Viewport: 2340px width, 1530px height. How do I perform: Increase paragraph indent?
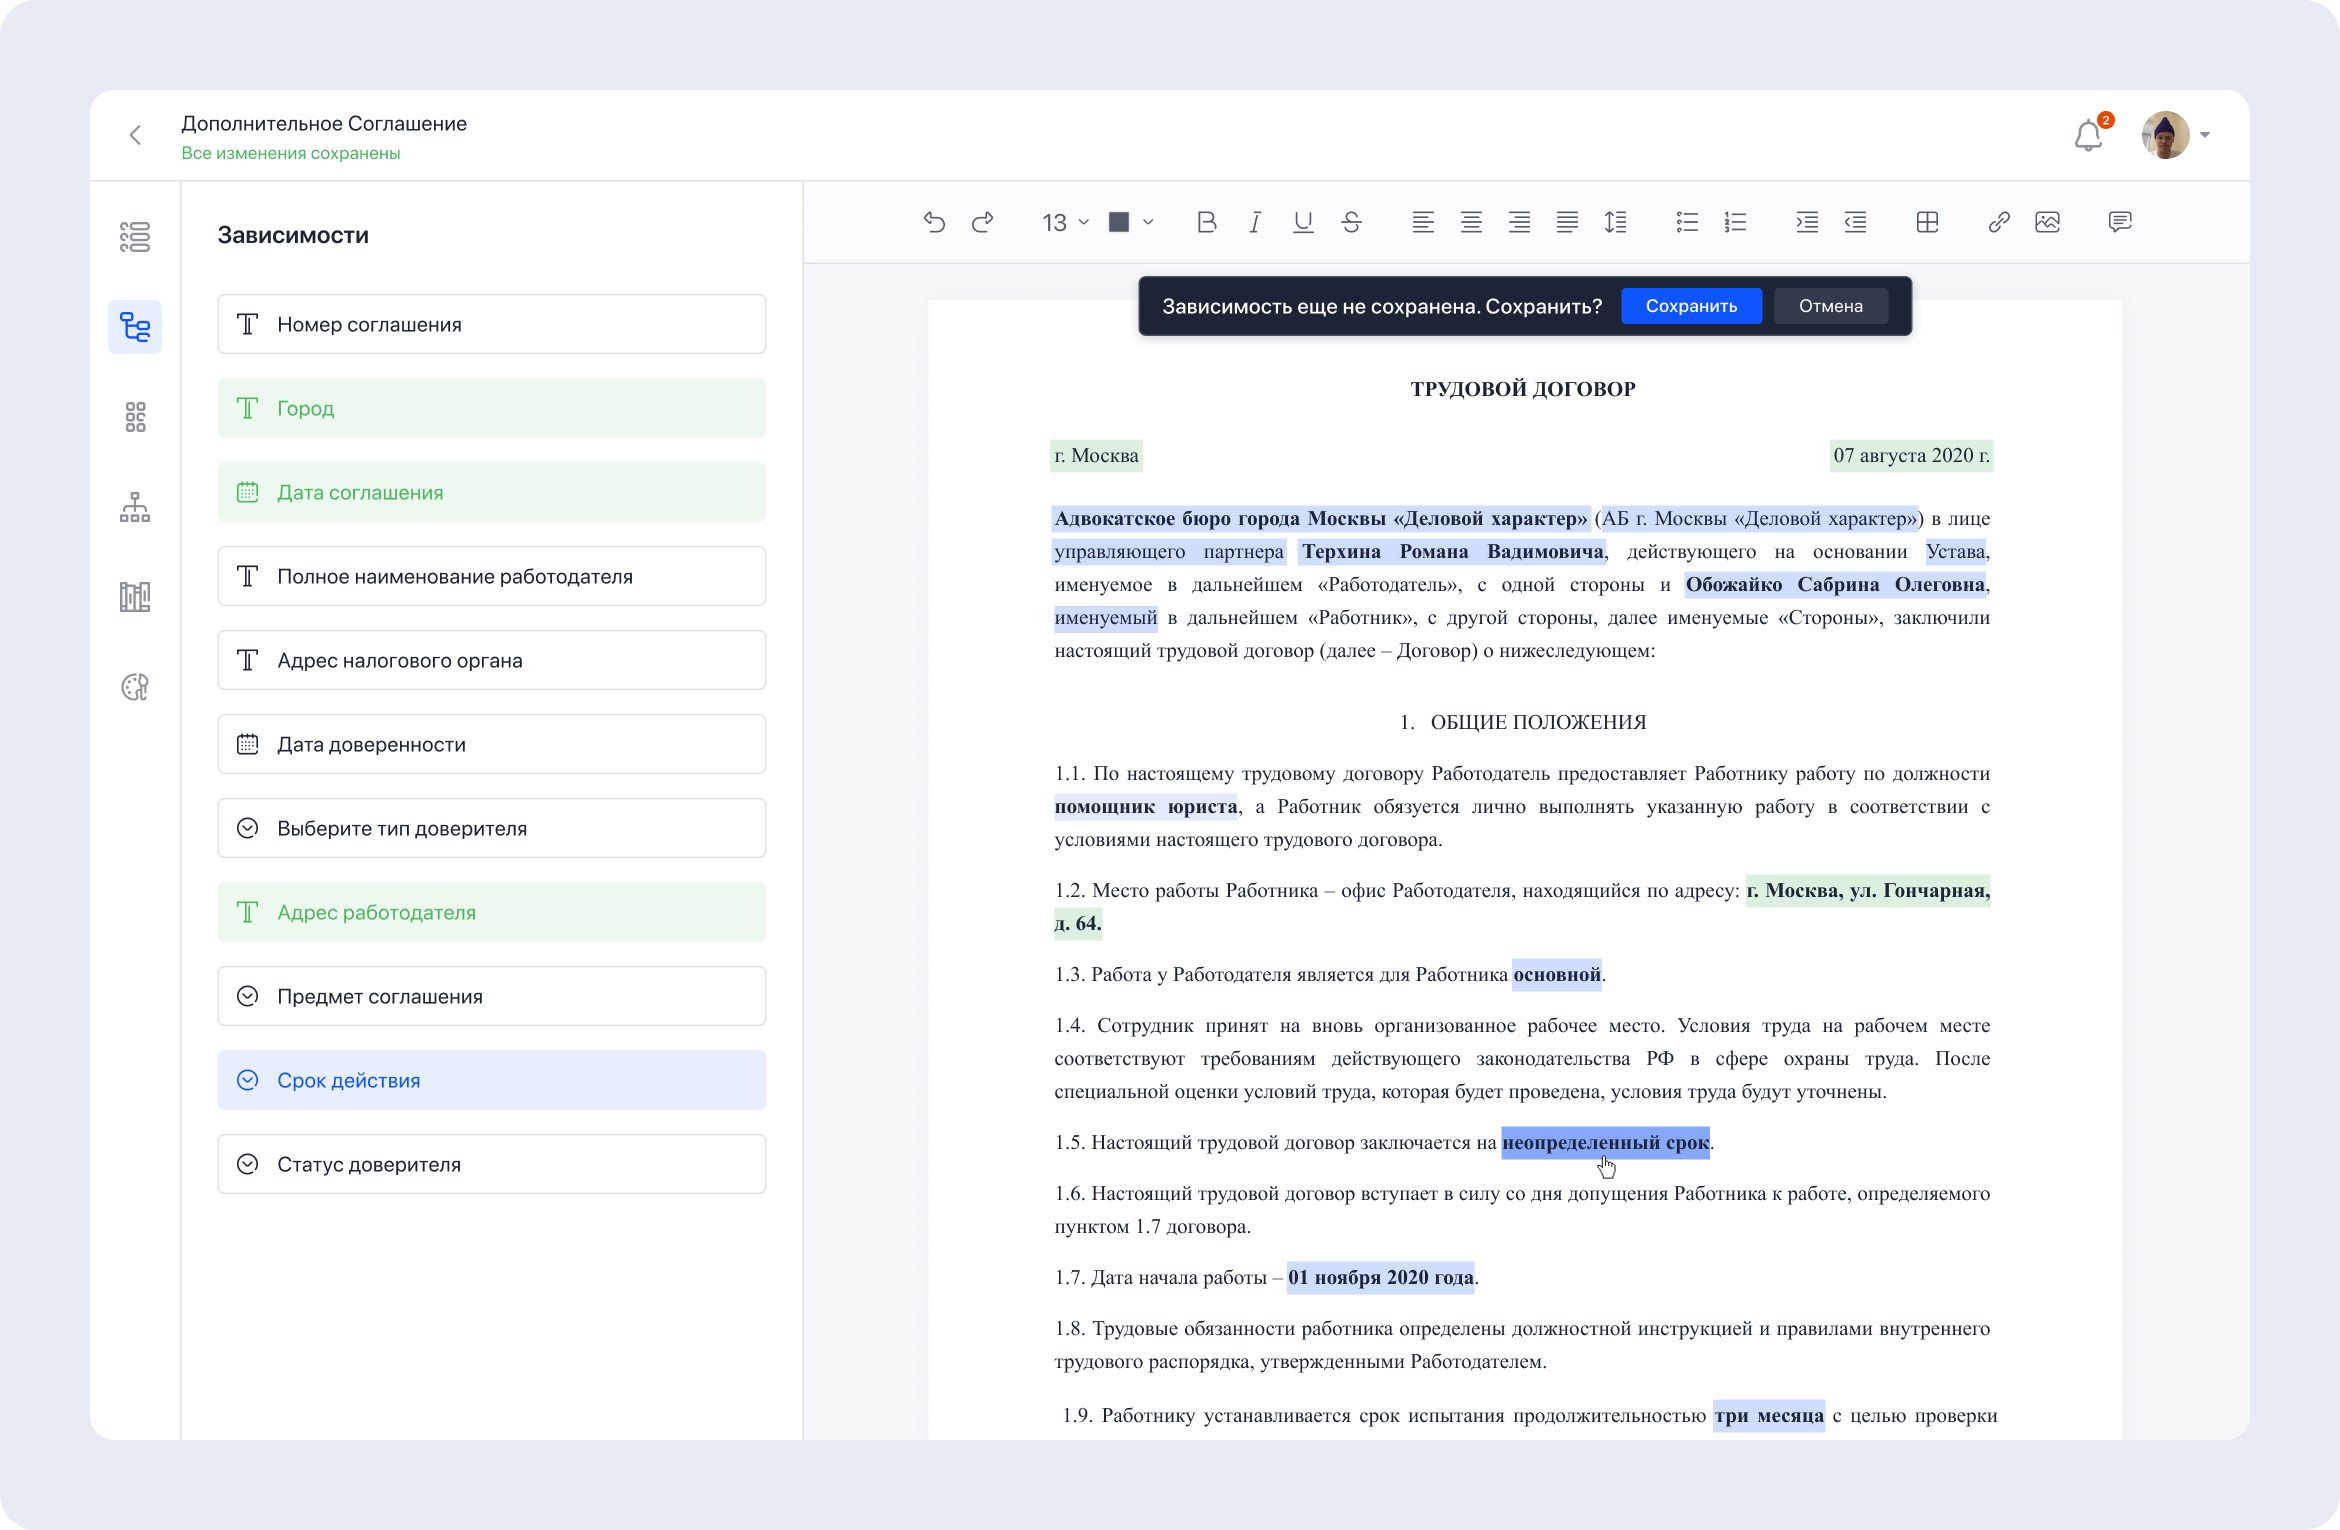click(1807, 222)
